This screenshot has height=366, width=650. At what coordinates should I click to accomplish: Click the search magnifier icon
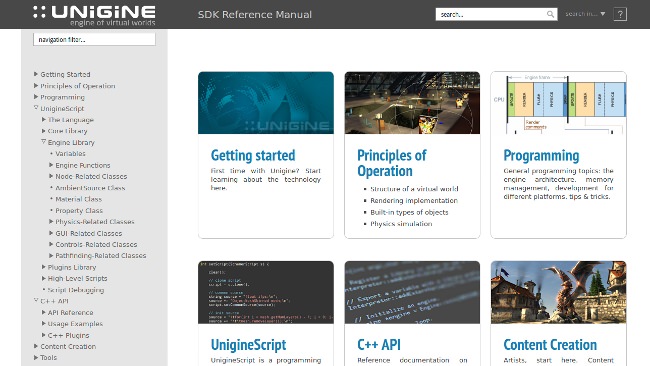(x=550, y=15)
